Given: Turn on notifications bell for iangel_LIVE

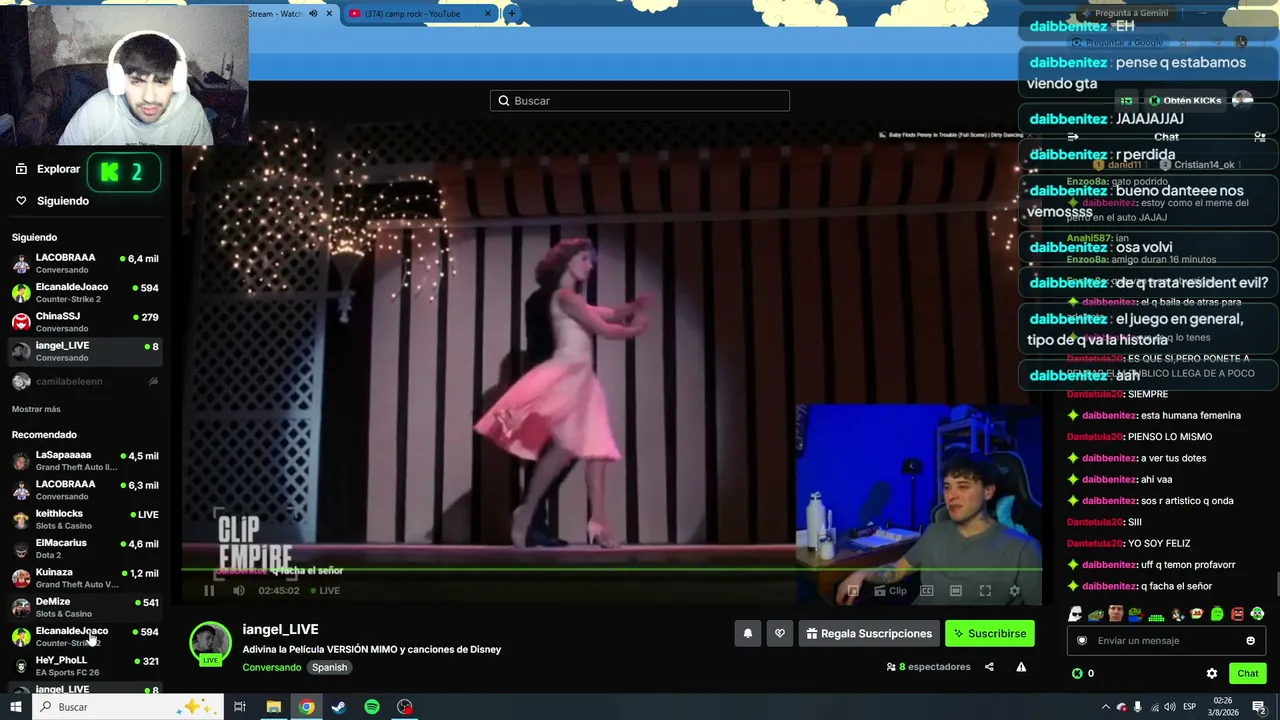Looking at the screenshot, I should tap(747, 633).
